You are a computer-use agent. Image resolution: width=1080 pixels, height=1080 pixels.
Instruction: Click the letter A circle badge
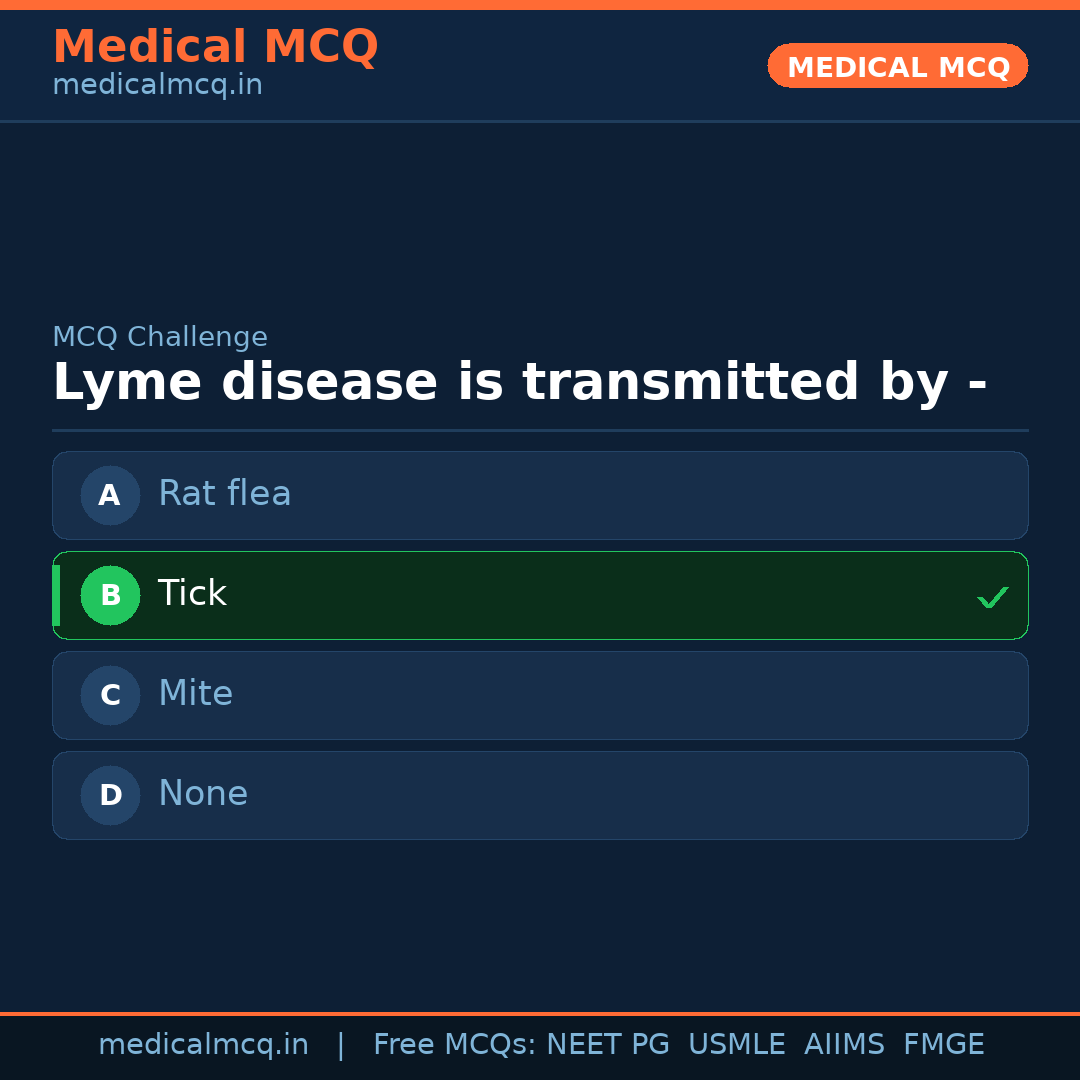110,495
